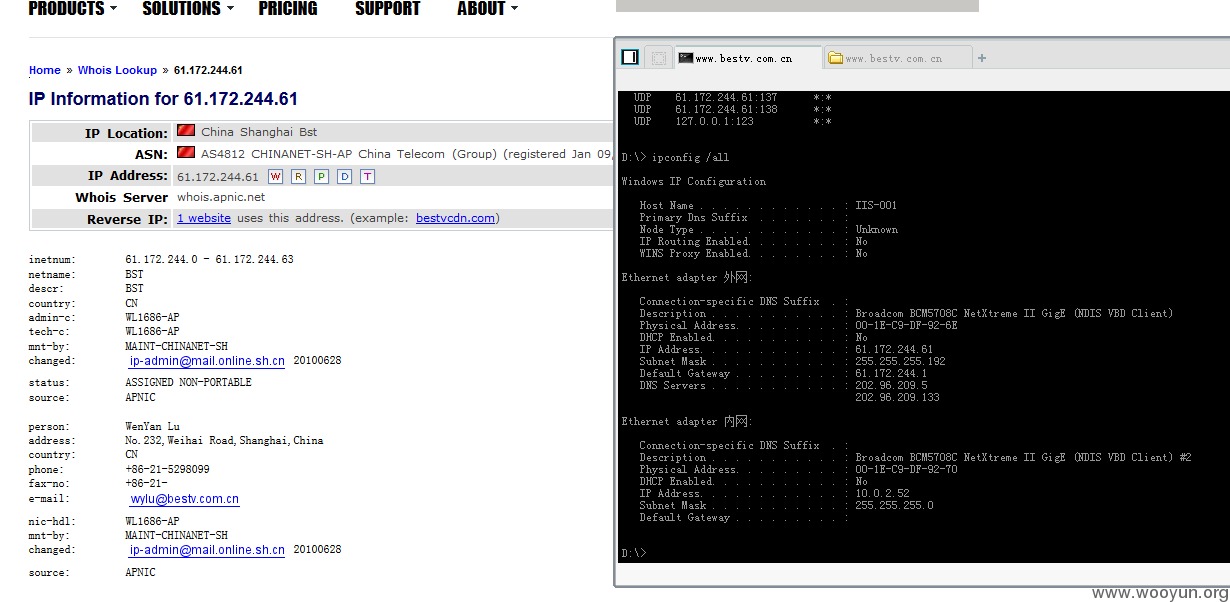Click the R icon beside the IP address

[x=298, y=176]
